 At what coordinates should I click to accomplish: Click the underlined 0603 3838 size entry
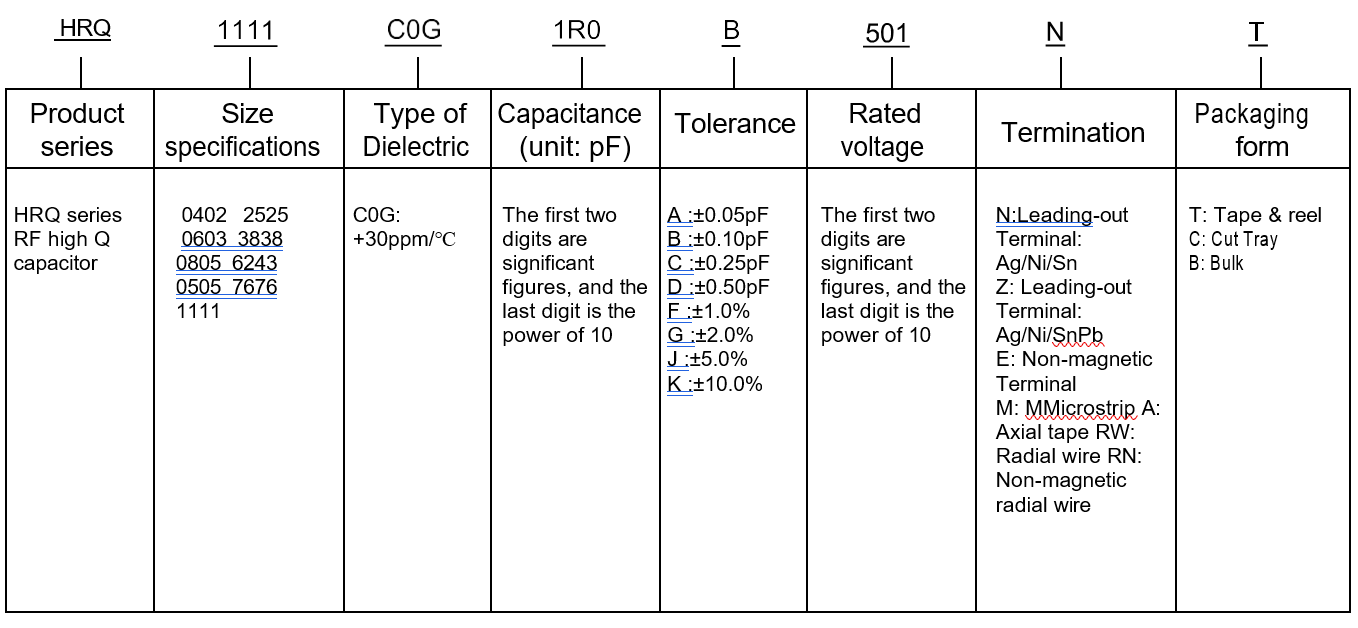coord(232,239)
